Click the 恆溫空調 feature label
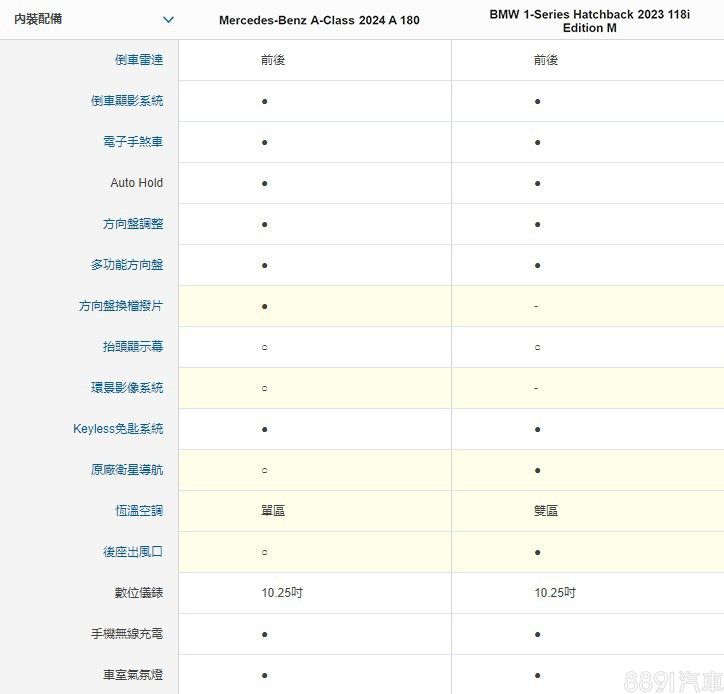This screenshot has width=724, height=694. click(139, 511)
